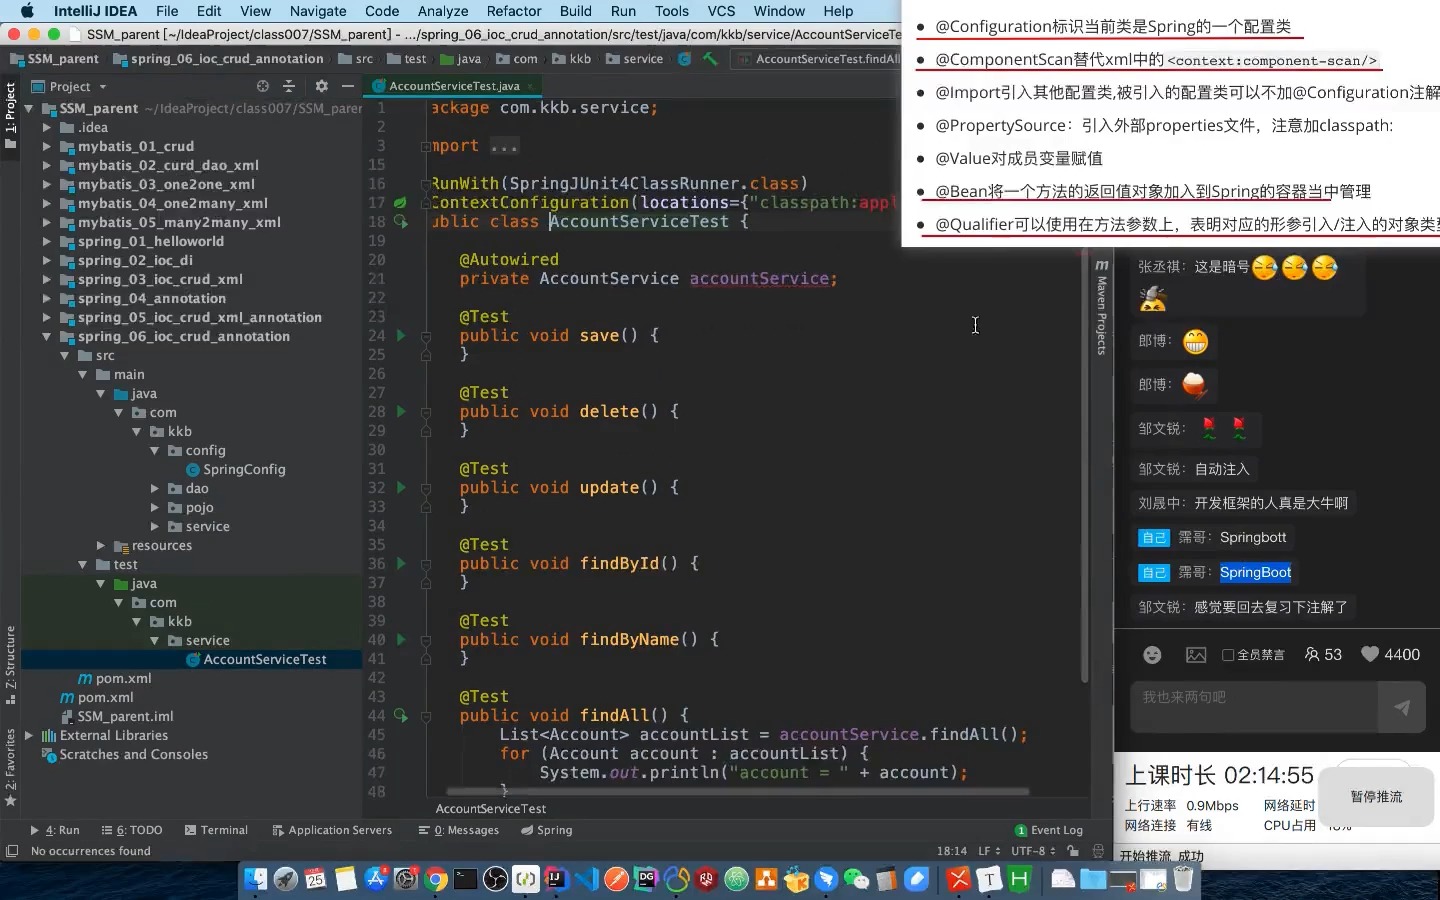Click the 暂停推流 pause streaming button
The image size is (1440, 900).
coord(1376,797)
